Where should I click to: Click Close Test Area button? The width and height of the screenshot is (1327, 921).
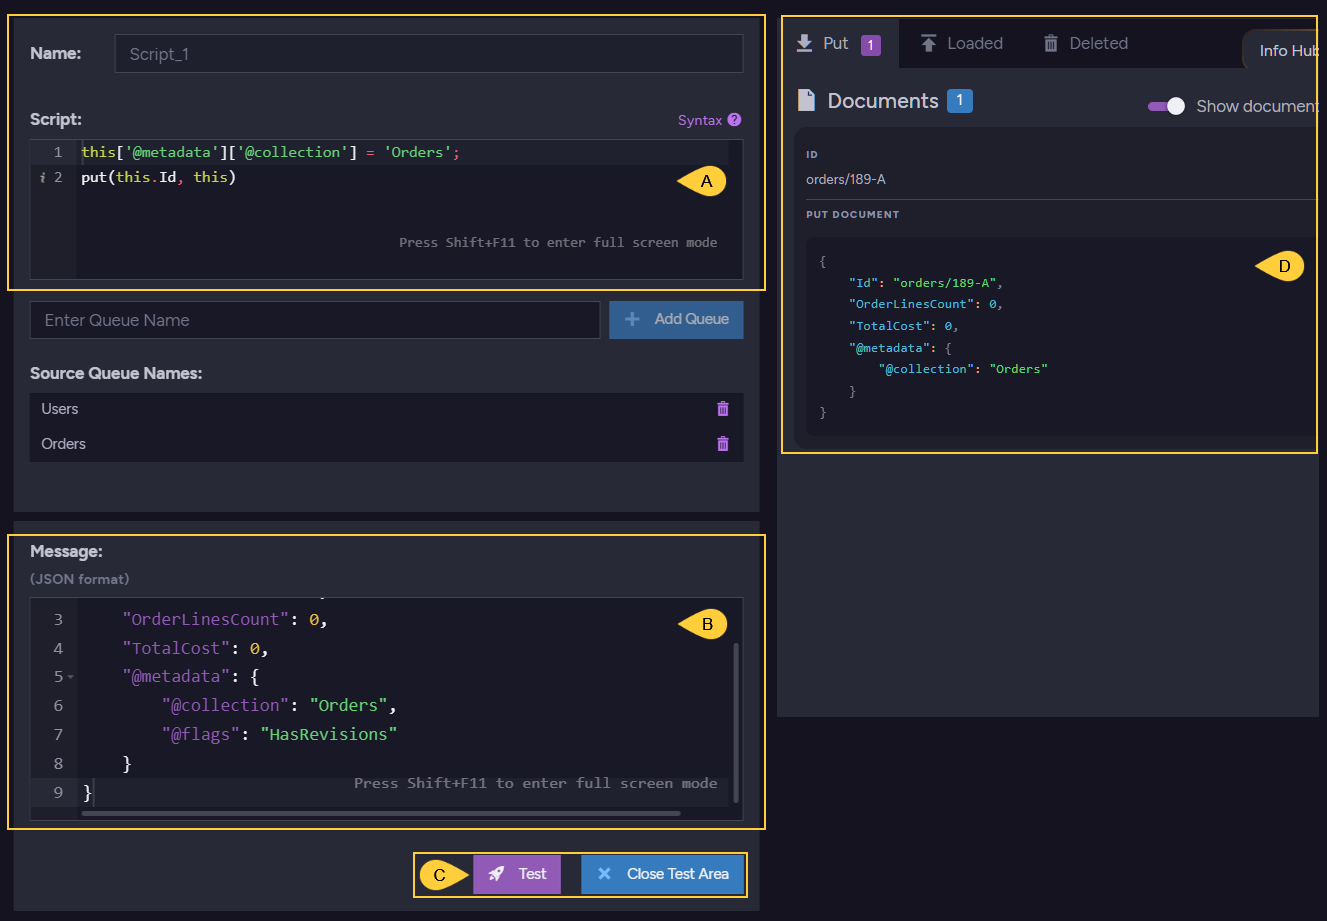pos(662,874)
